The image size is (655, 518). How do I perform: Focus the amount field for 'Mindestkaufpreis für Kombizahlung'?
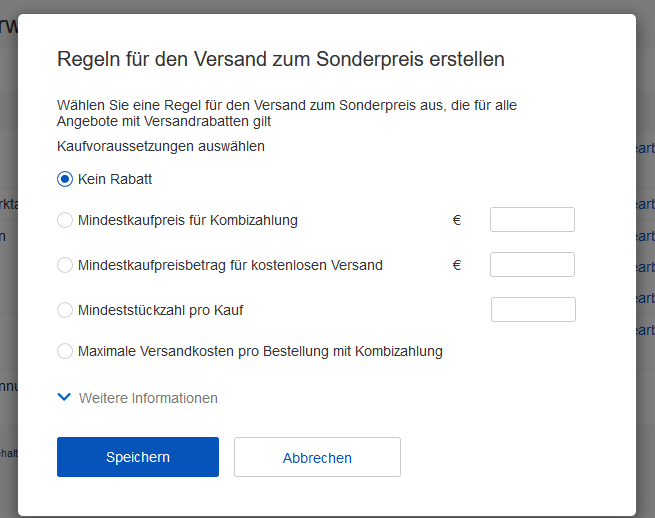[x=532, y=220]
